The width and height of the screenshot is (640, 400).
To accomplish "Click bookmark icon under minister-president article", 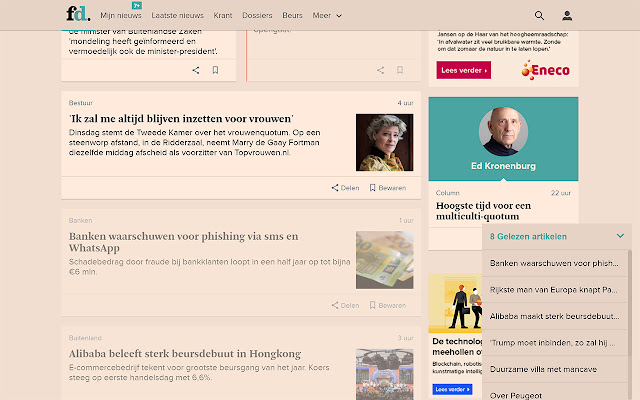I will [215, 70].
